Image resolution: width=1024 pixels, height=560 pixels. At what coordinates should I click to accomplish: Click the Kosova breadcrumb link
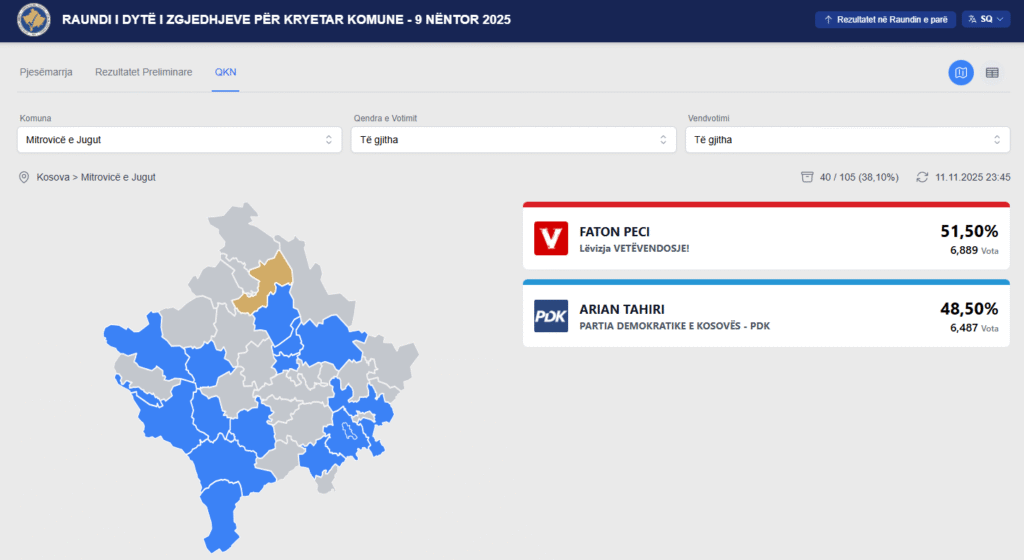(52, 177)
